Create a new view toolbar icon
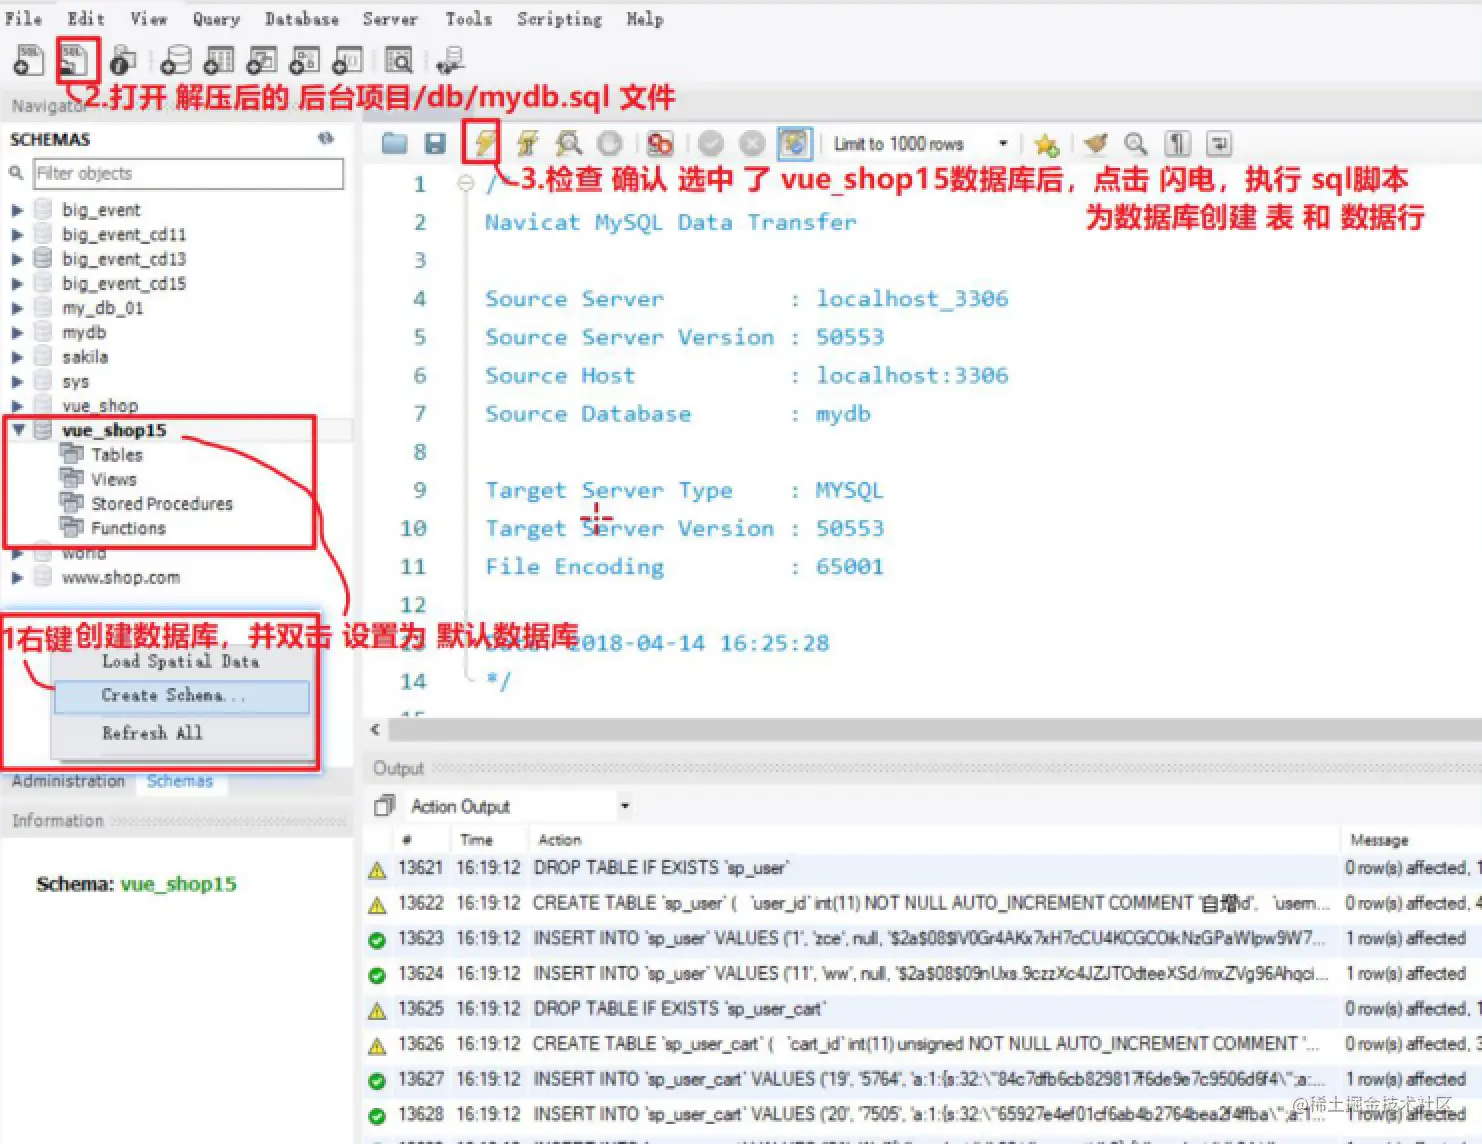This screenshot has height=1144, width=1482. (262, 60)
